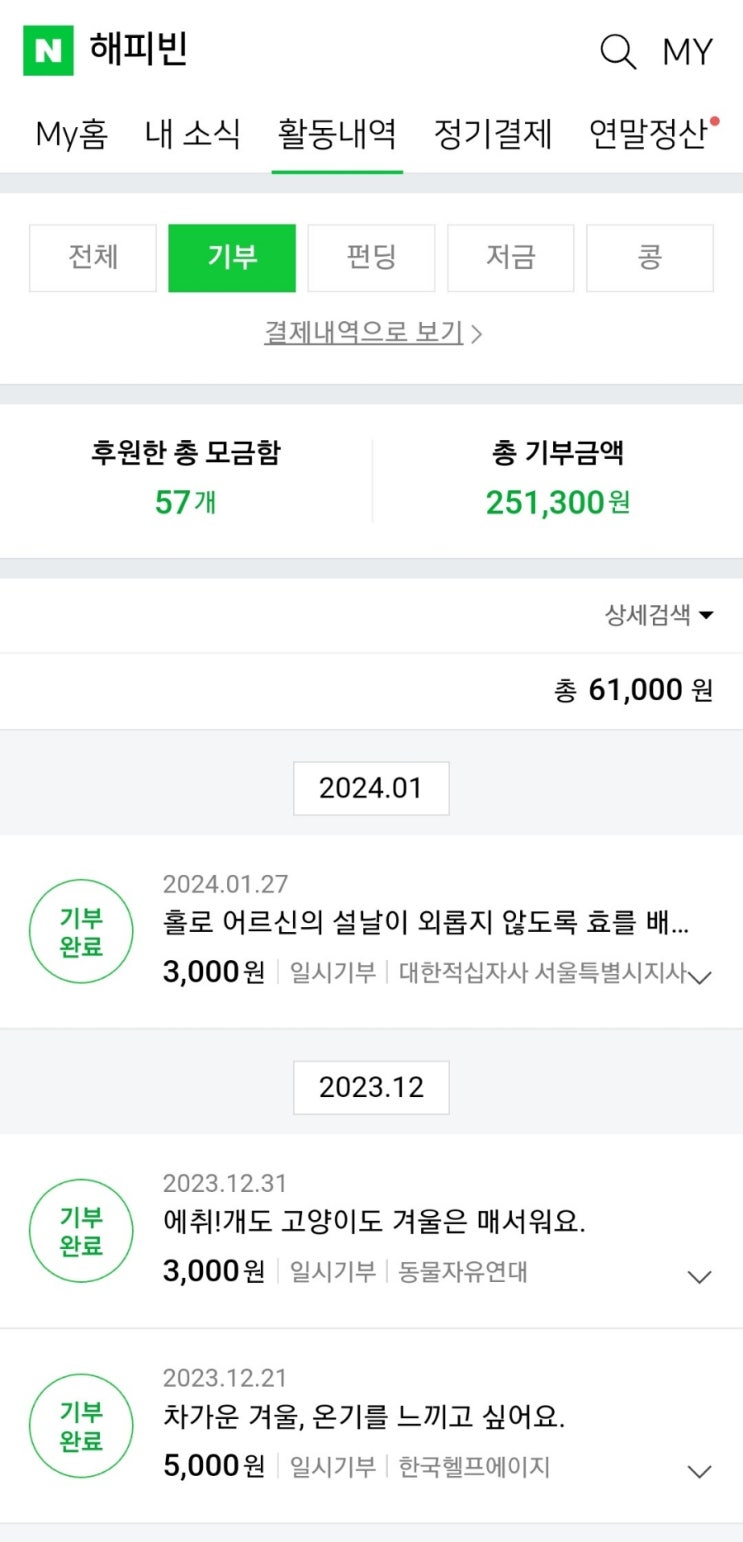743x1542 pixels.
Task: Expand the 한국헬프에이지 donation details
Action: coord(700,1471)
